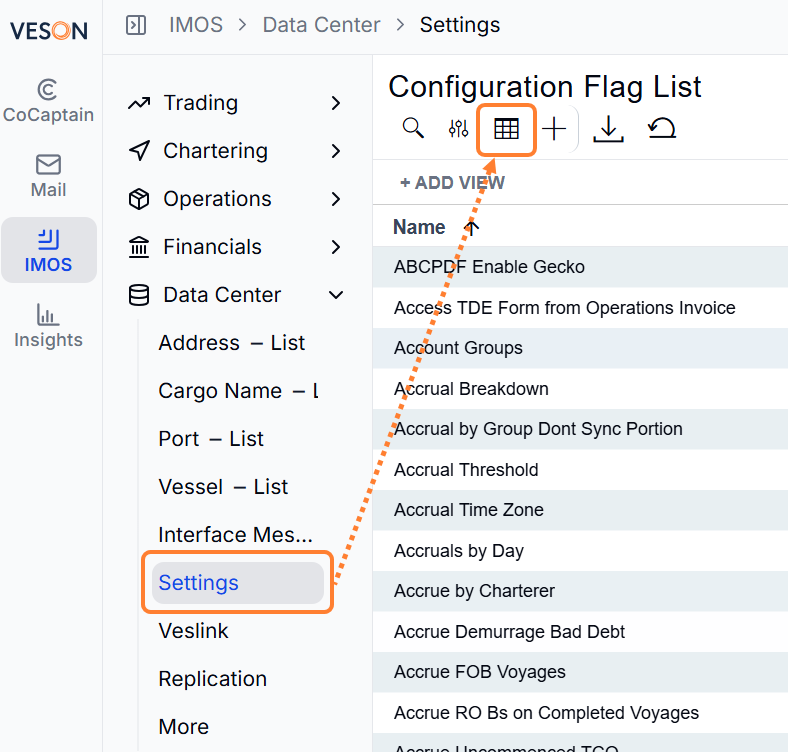788x752 pixels.
Task: Open Mail from the sidebar
Action: 48,176
